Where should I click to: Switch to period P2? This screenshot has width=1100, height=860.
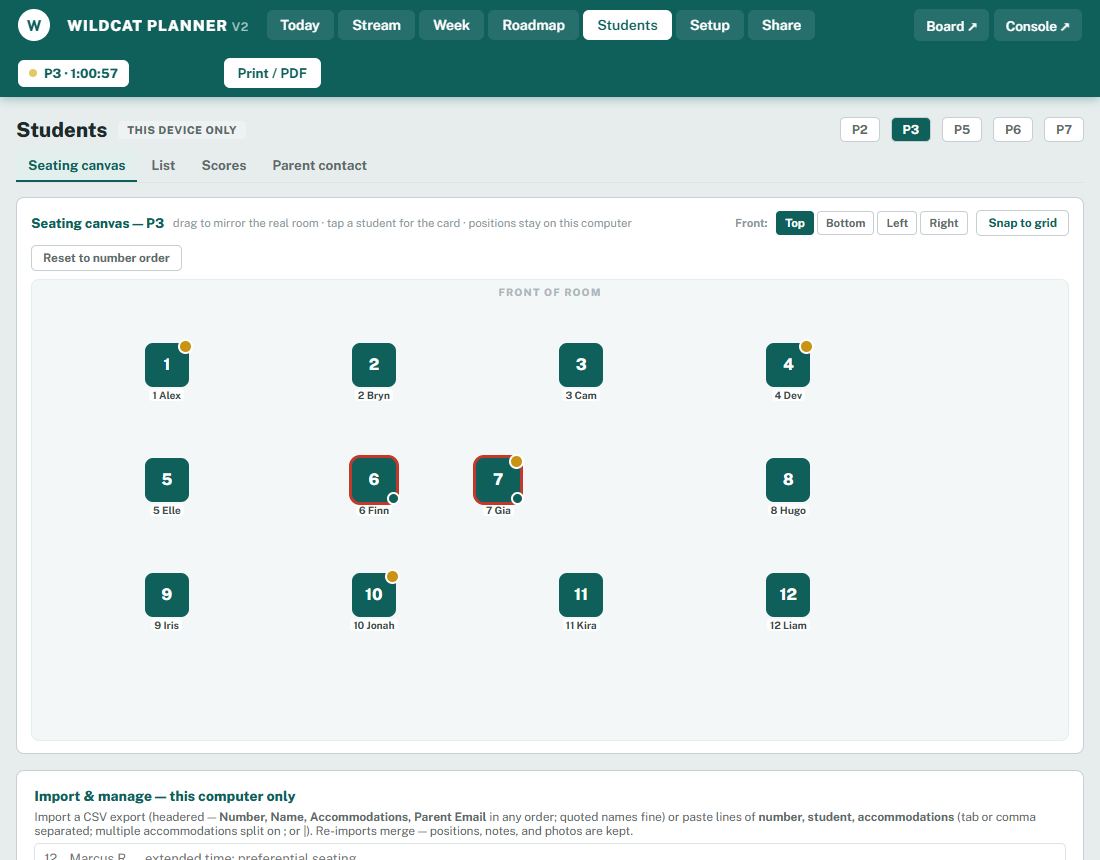[x=860, y=130]
